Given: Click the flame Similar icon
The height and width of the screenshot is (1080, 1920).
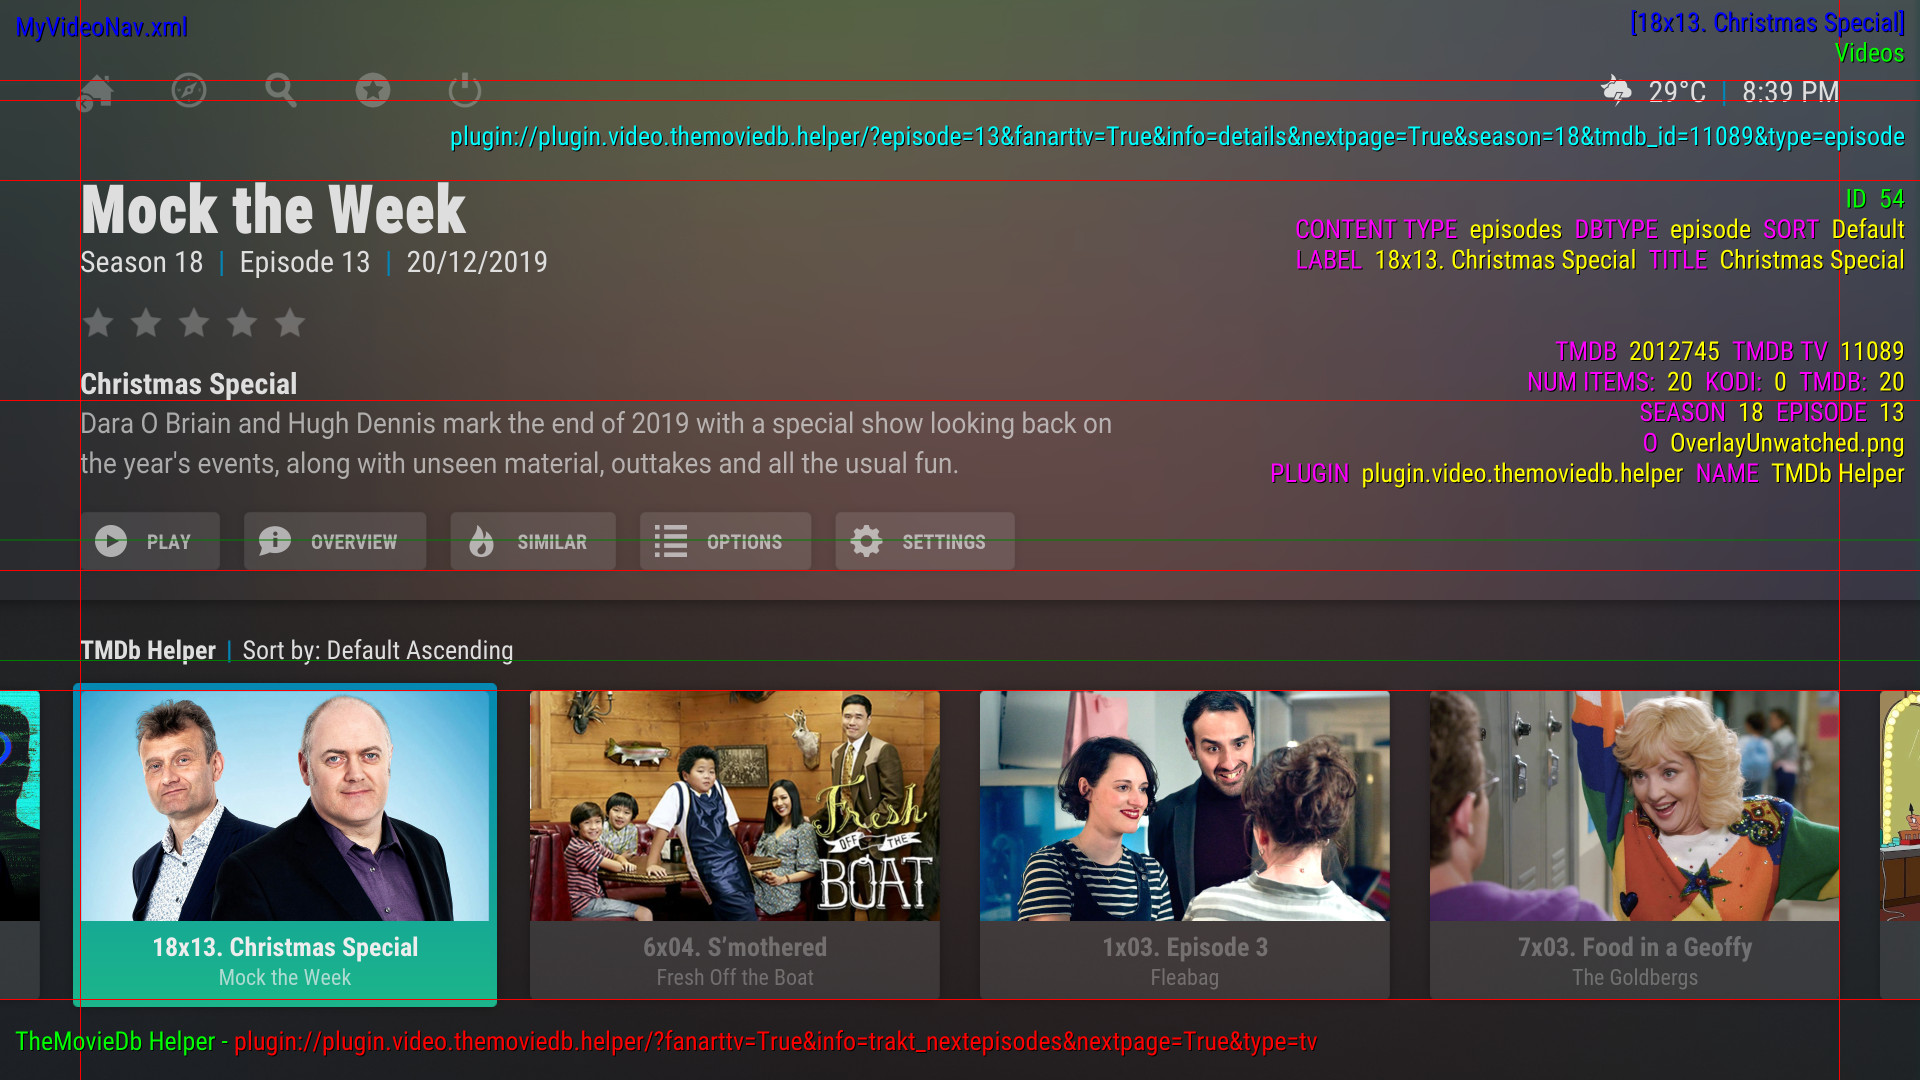Looking at the screenshot, I should tap(481, 541).
